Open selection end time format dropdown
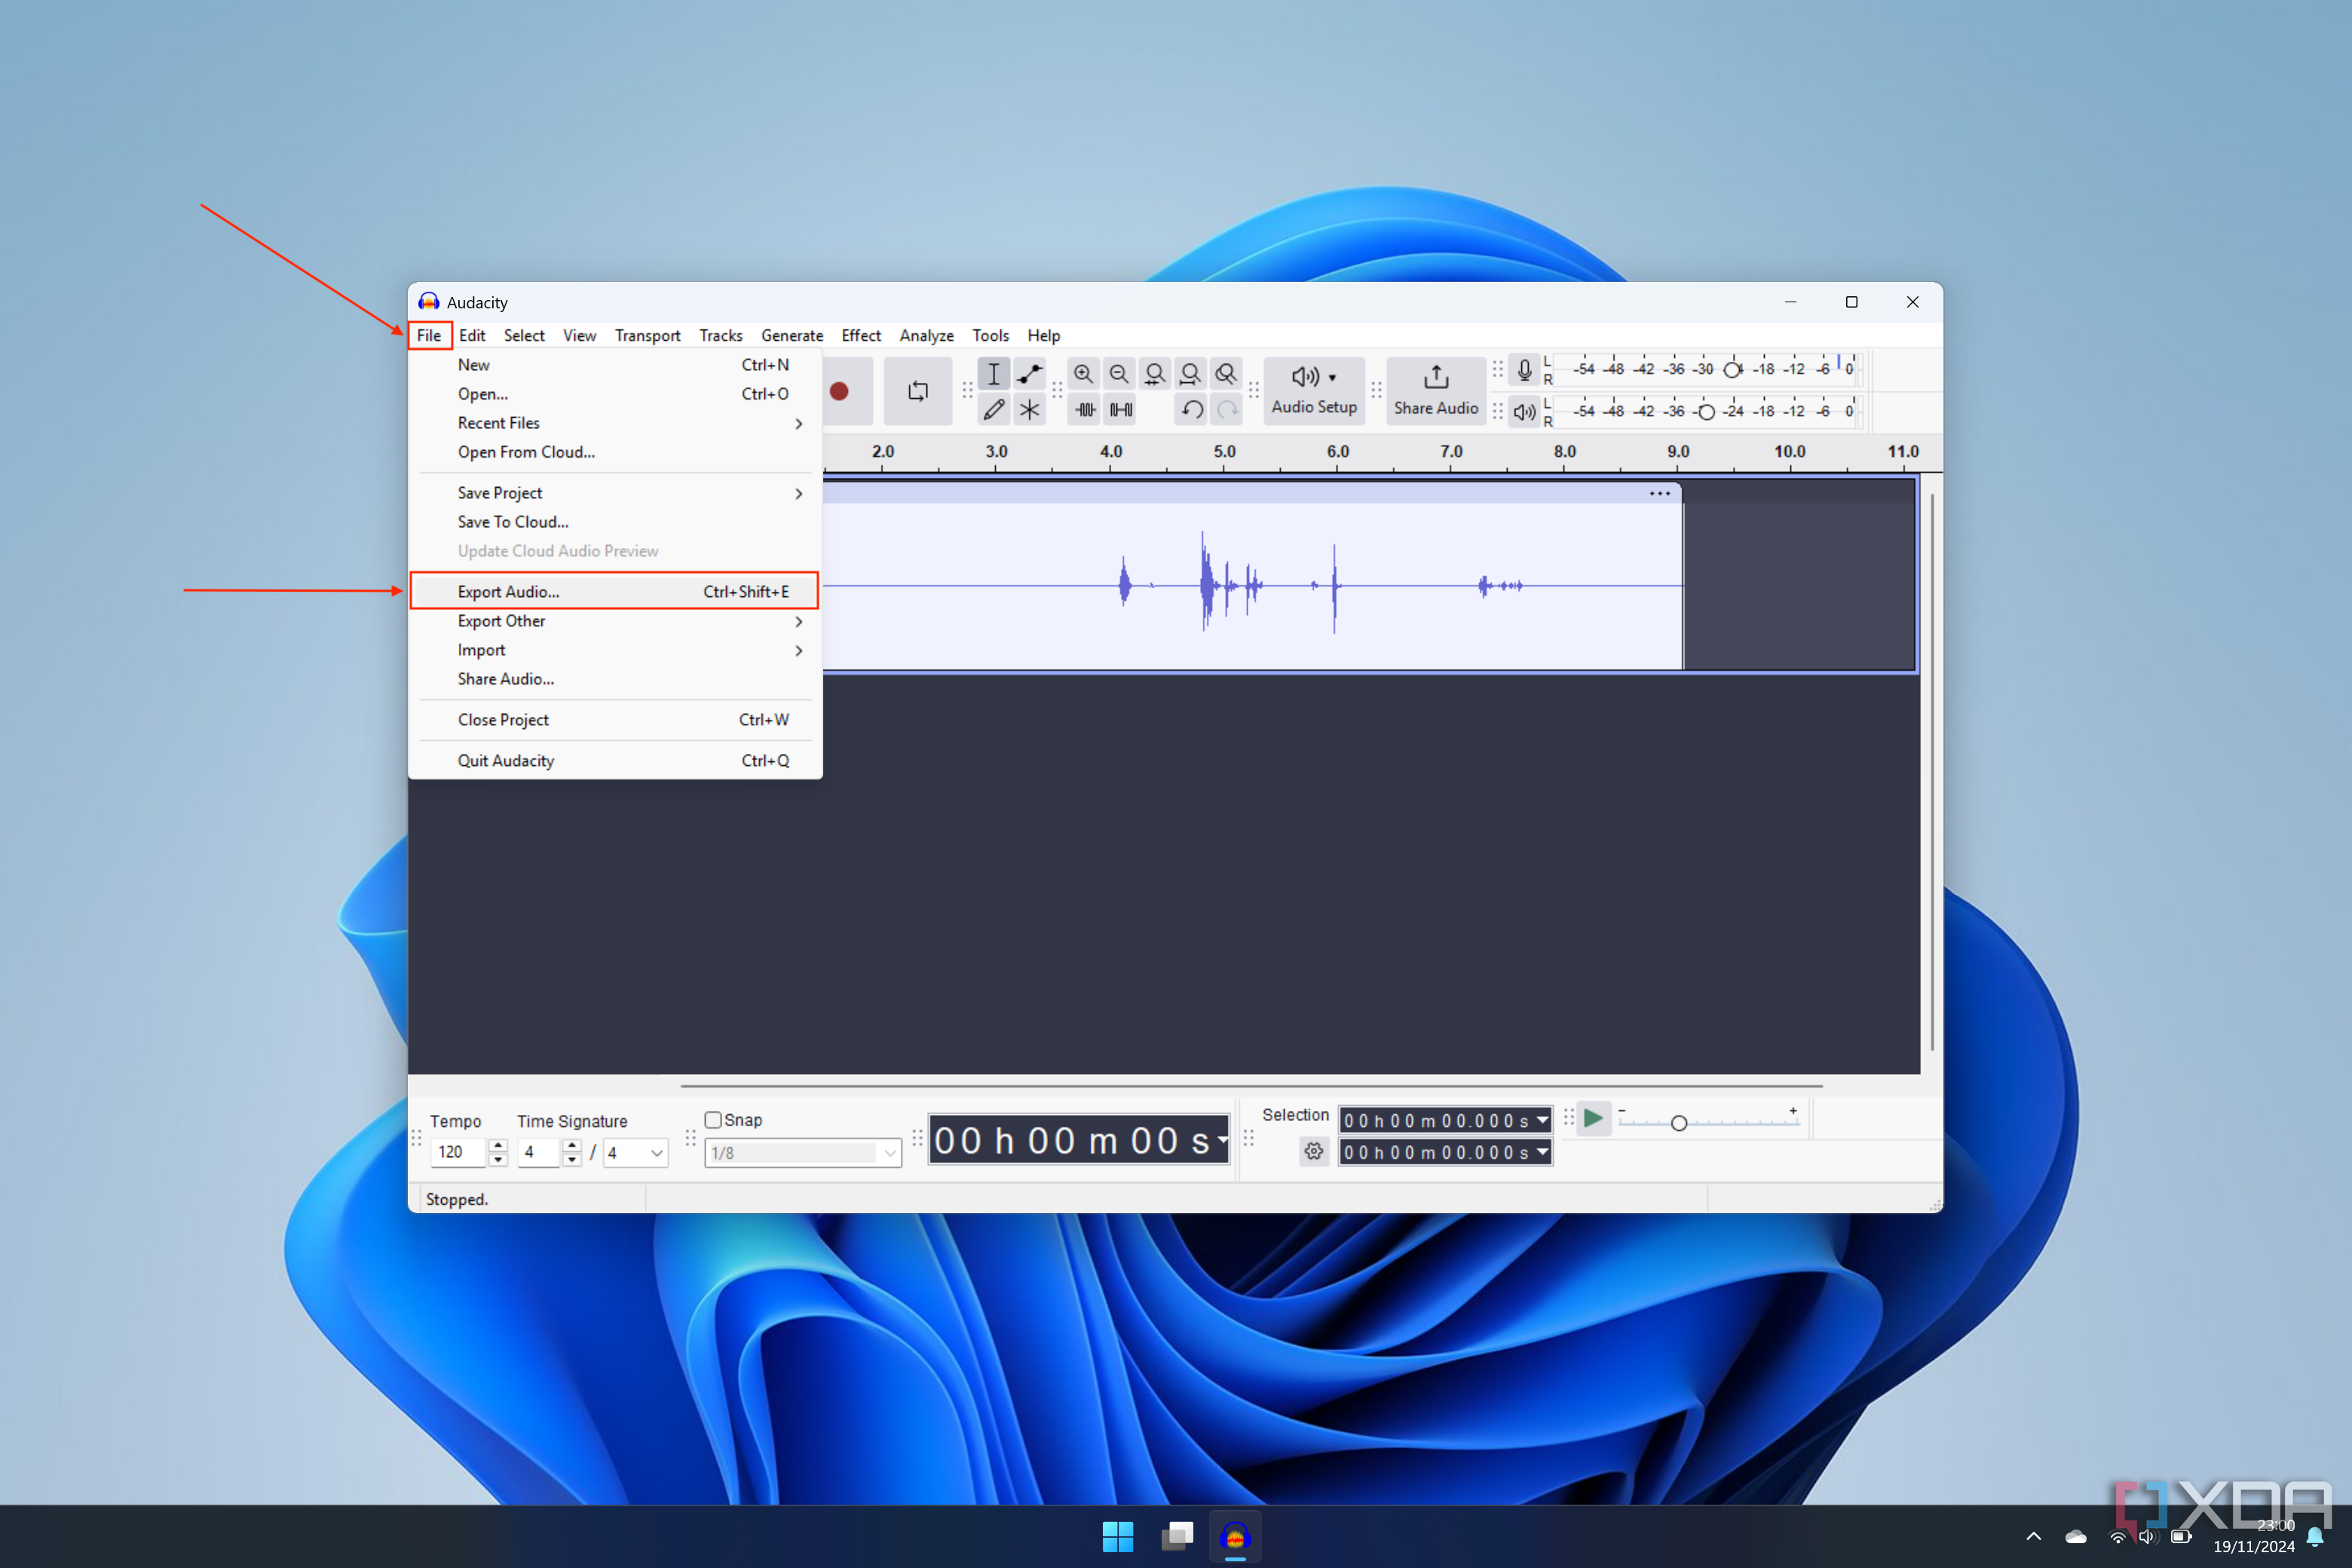 [1543, 1152]
